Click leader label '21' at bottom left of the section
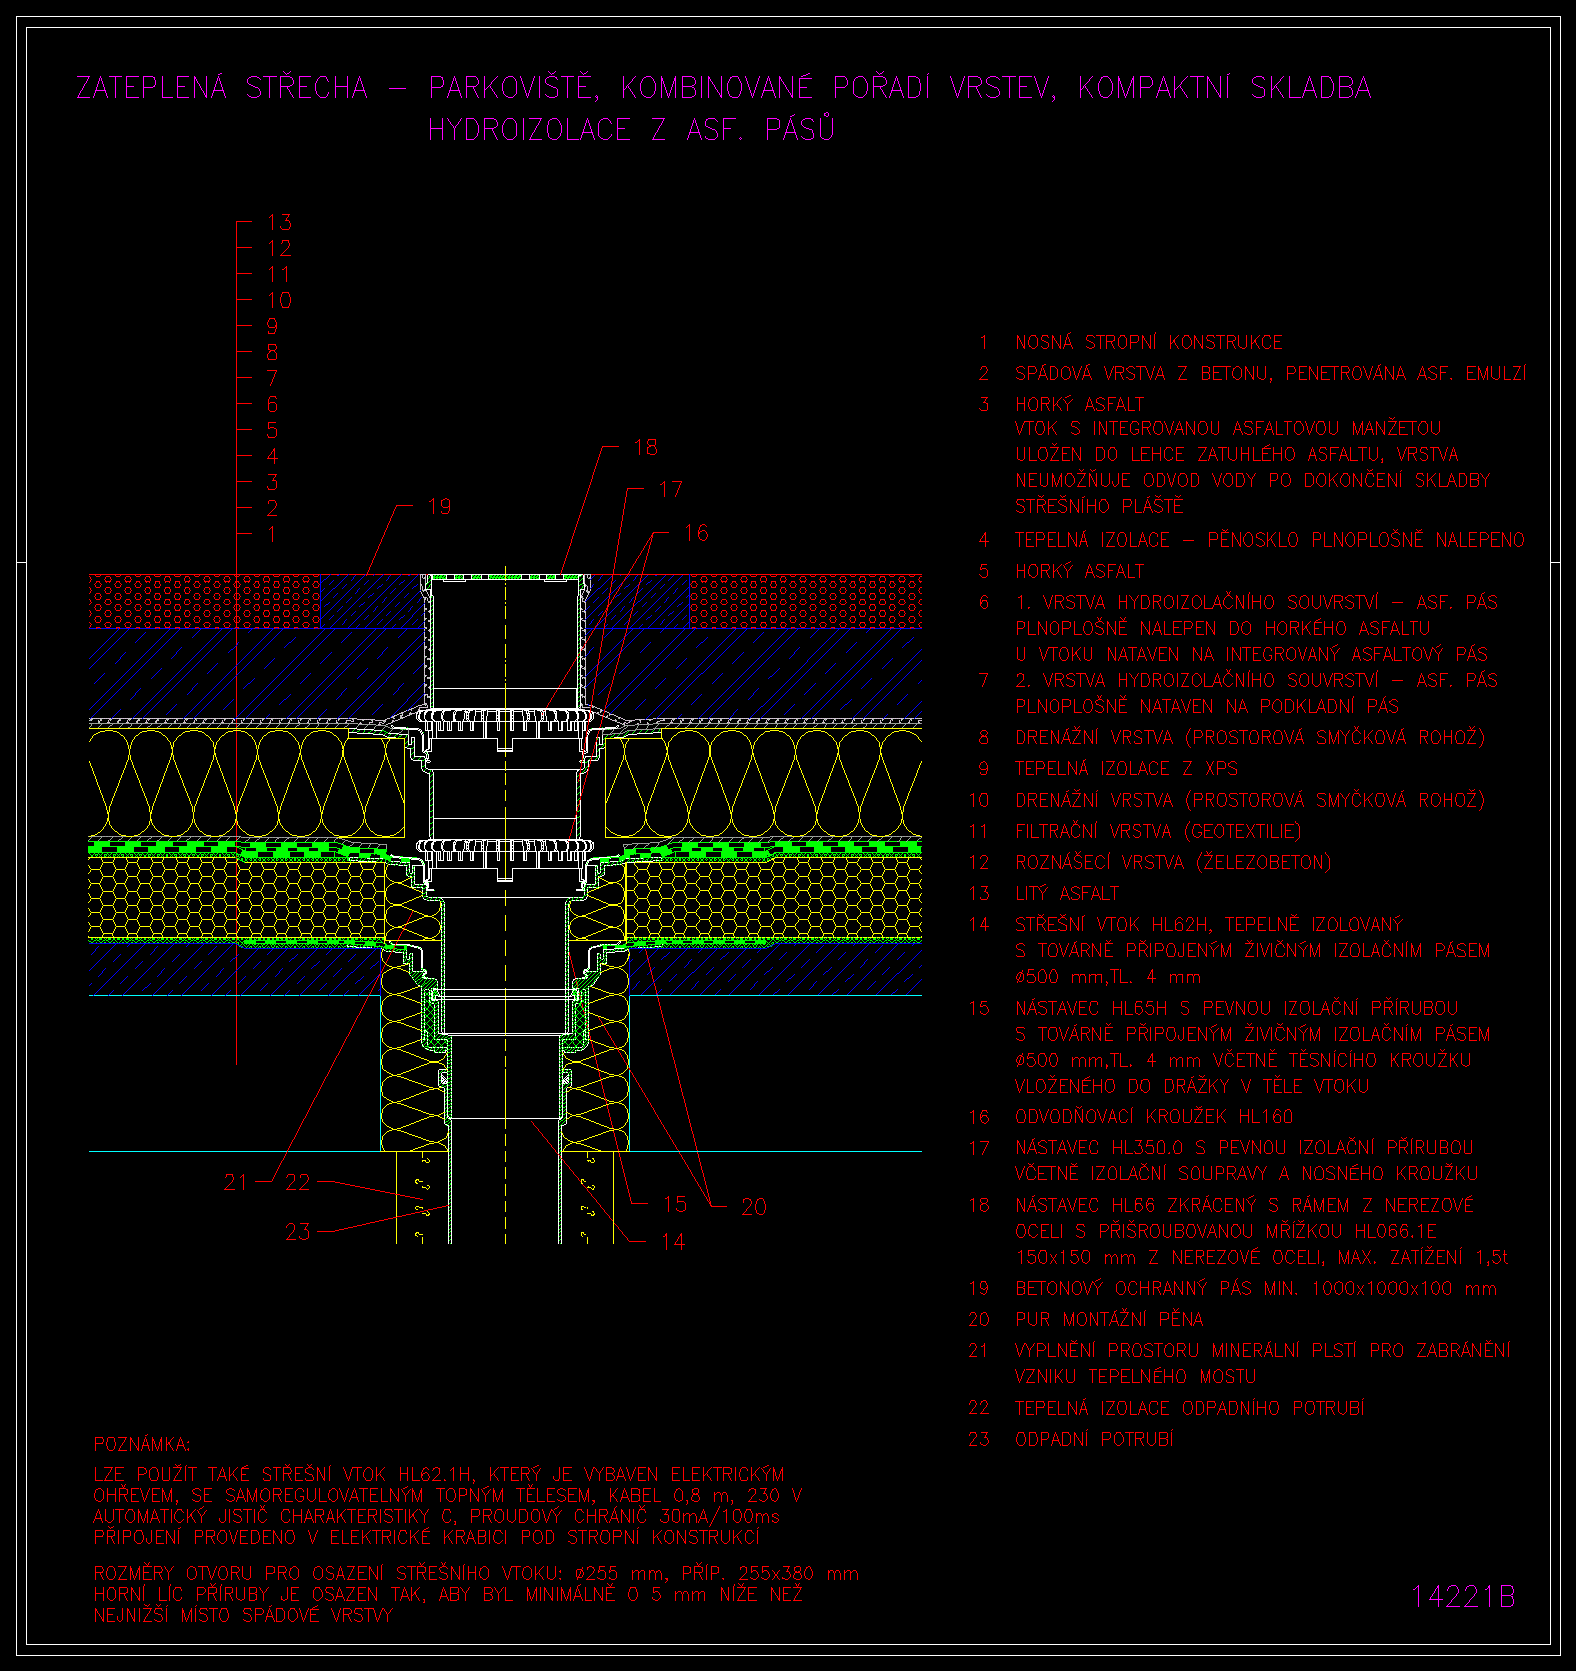Image resolution: width=1576 pixels, height=1671 pixels. [x=236, y=1183]
